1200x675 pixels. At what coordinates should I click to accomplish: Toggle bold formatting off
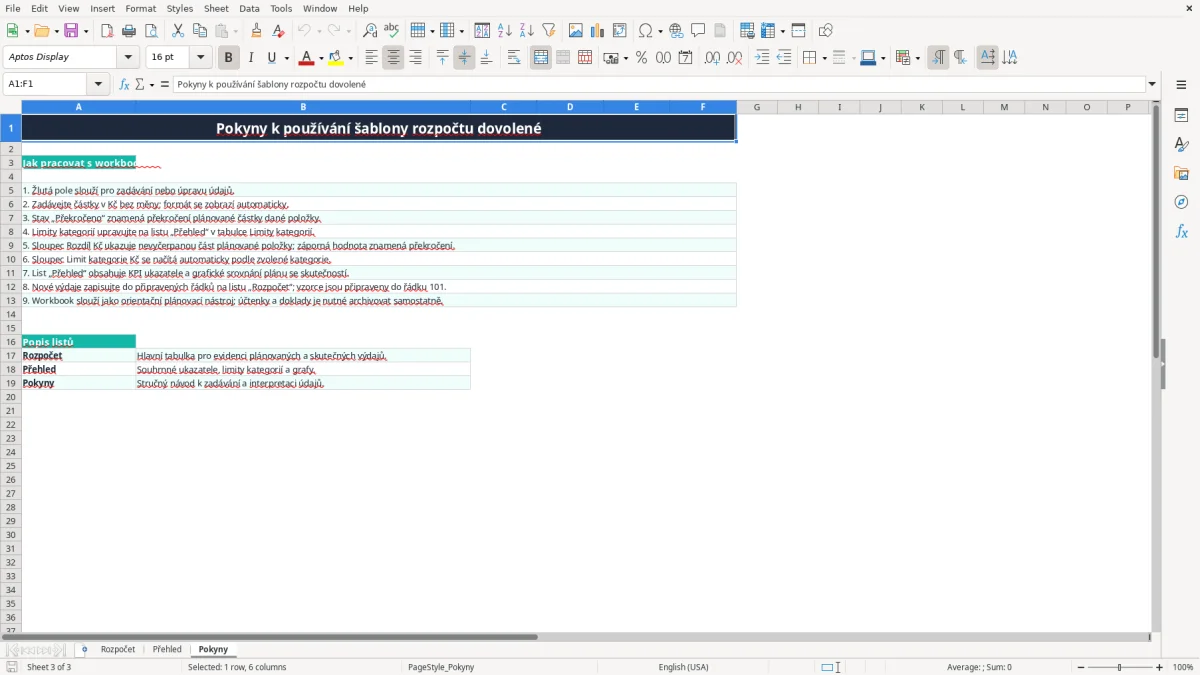pyautogui.click(x=229, y=58)
